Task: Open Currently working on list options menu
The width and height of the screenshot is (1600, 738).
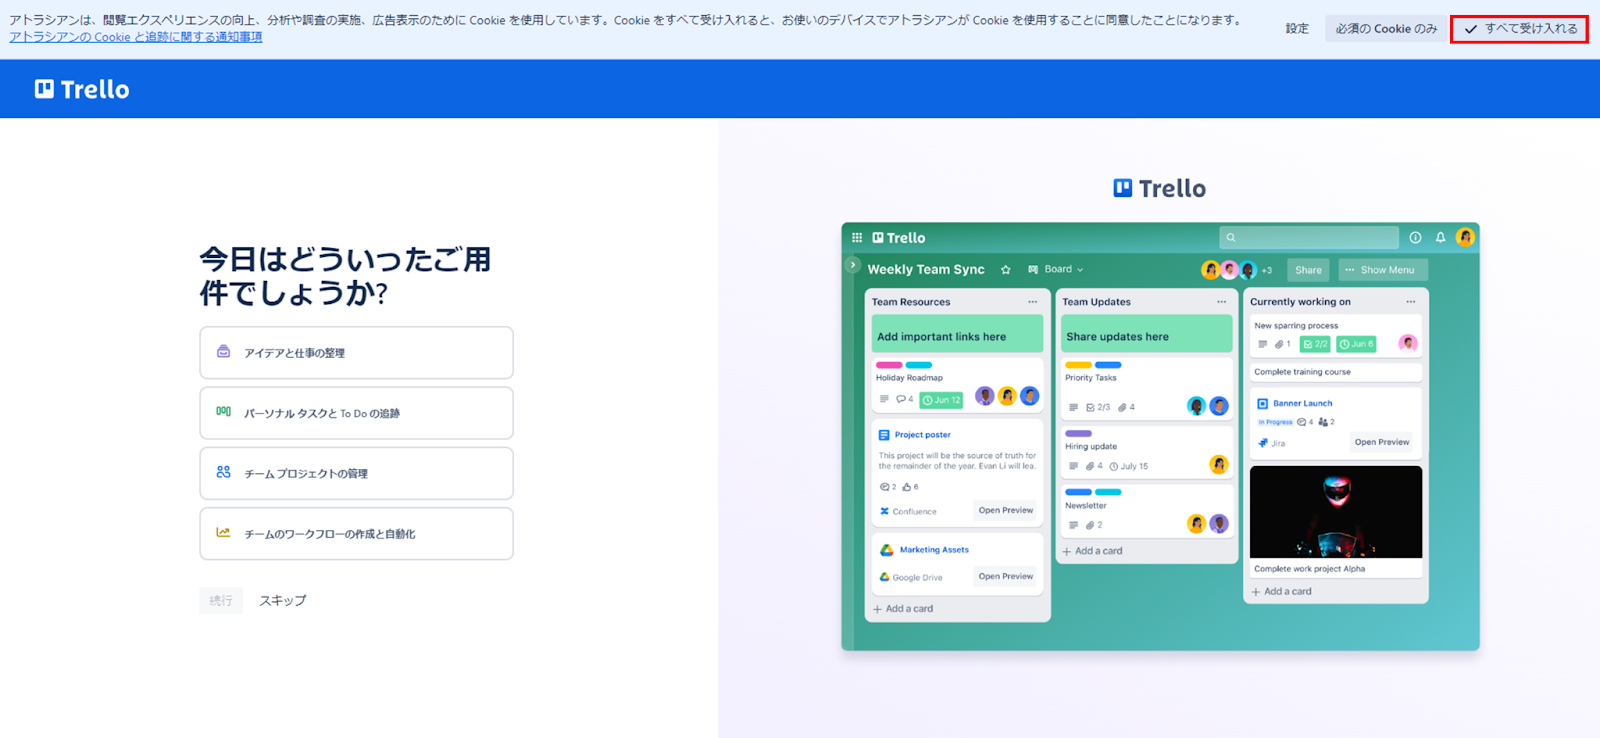Action: tap(1411, 302)
